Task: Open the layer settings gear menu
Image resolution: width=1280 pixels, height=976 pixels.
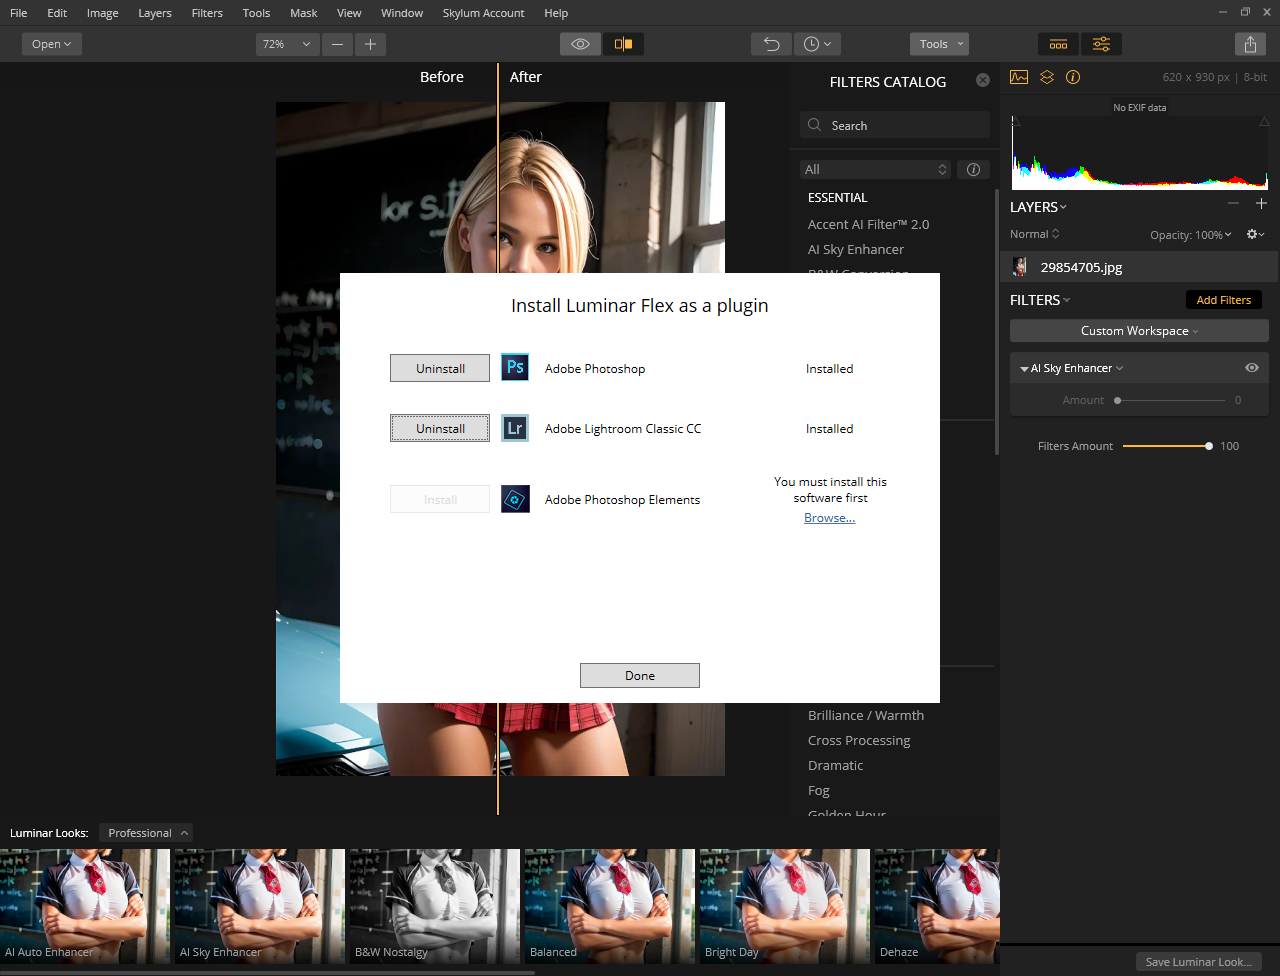Action: [1255, 234]
